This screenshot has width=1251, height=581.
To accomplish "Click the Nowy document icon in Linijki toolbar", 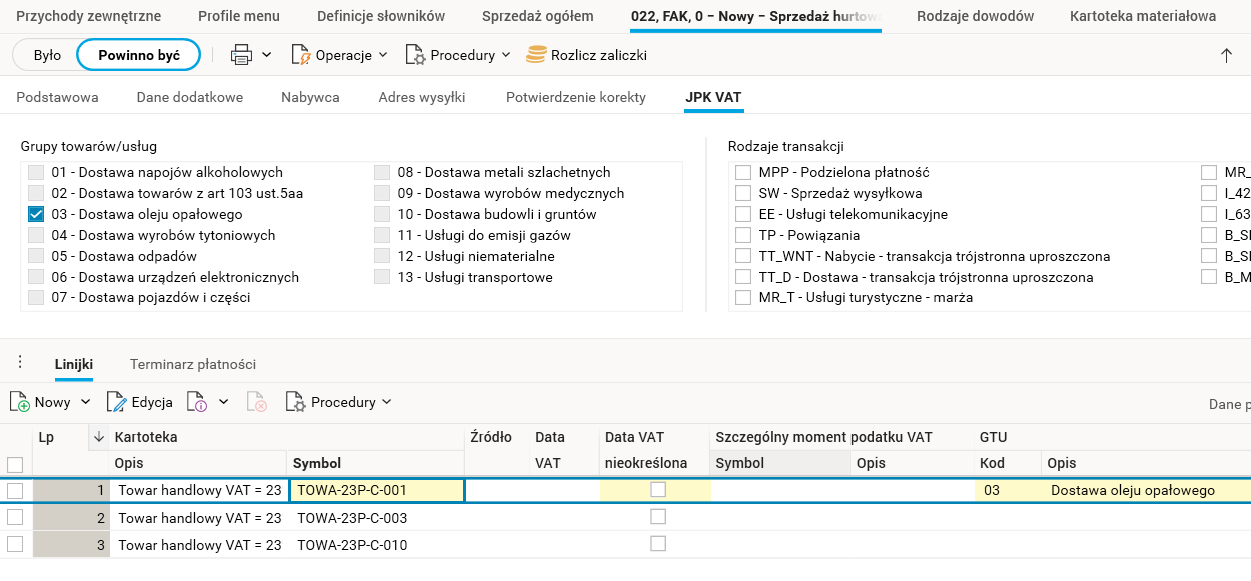I will [x=20, y=402].
